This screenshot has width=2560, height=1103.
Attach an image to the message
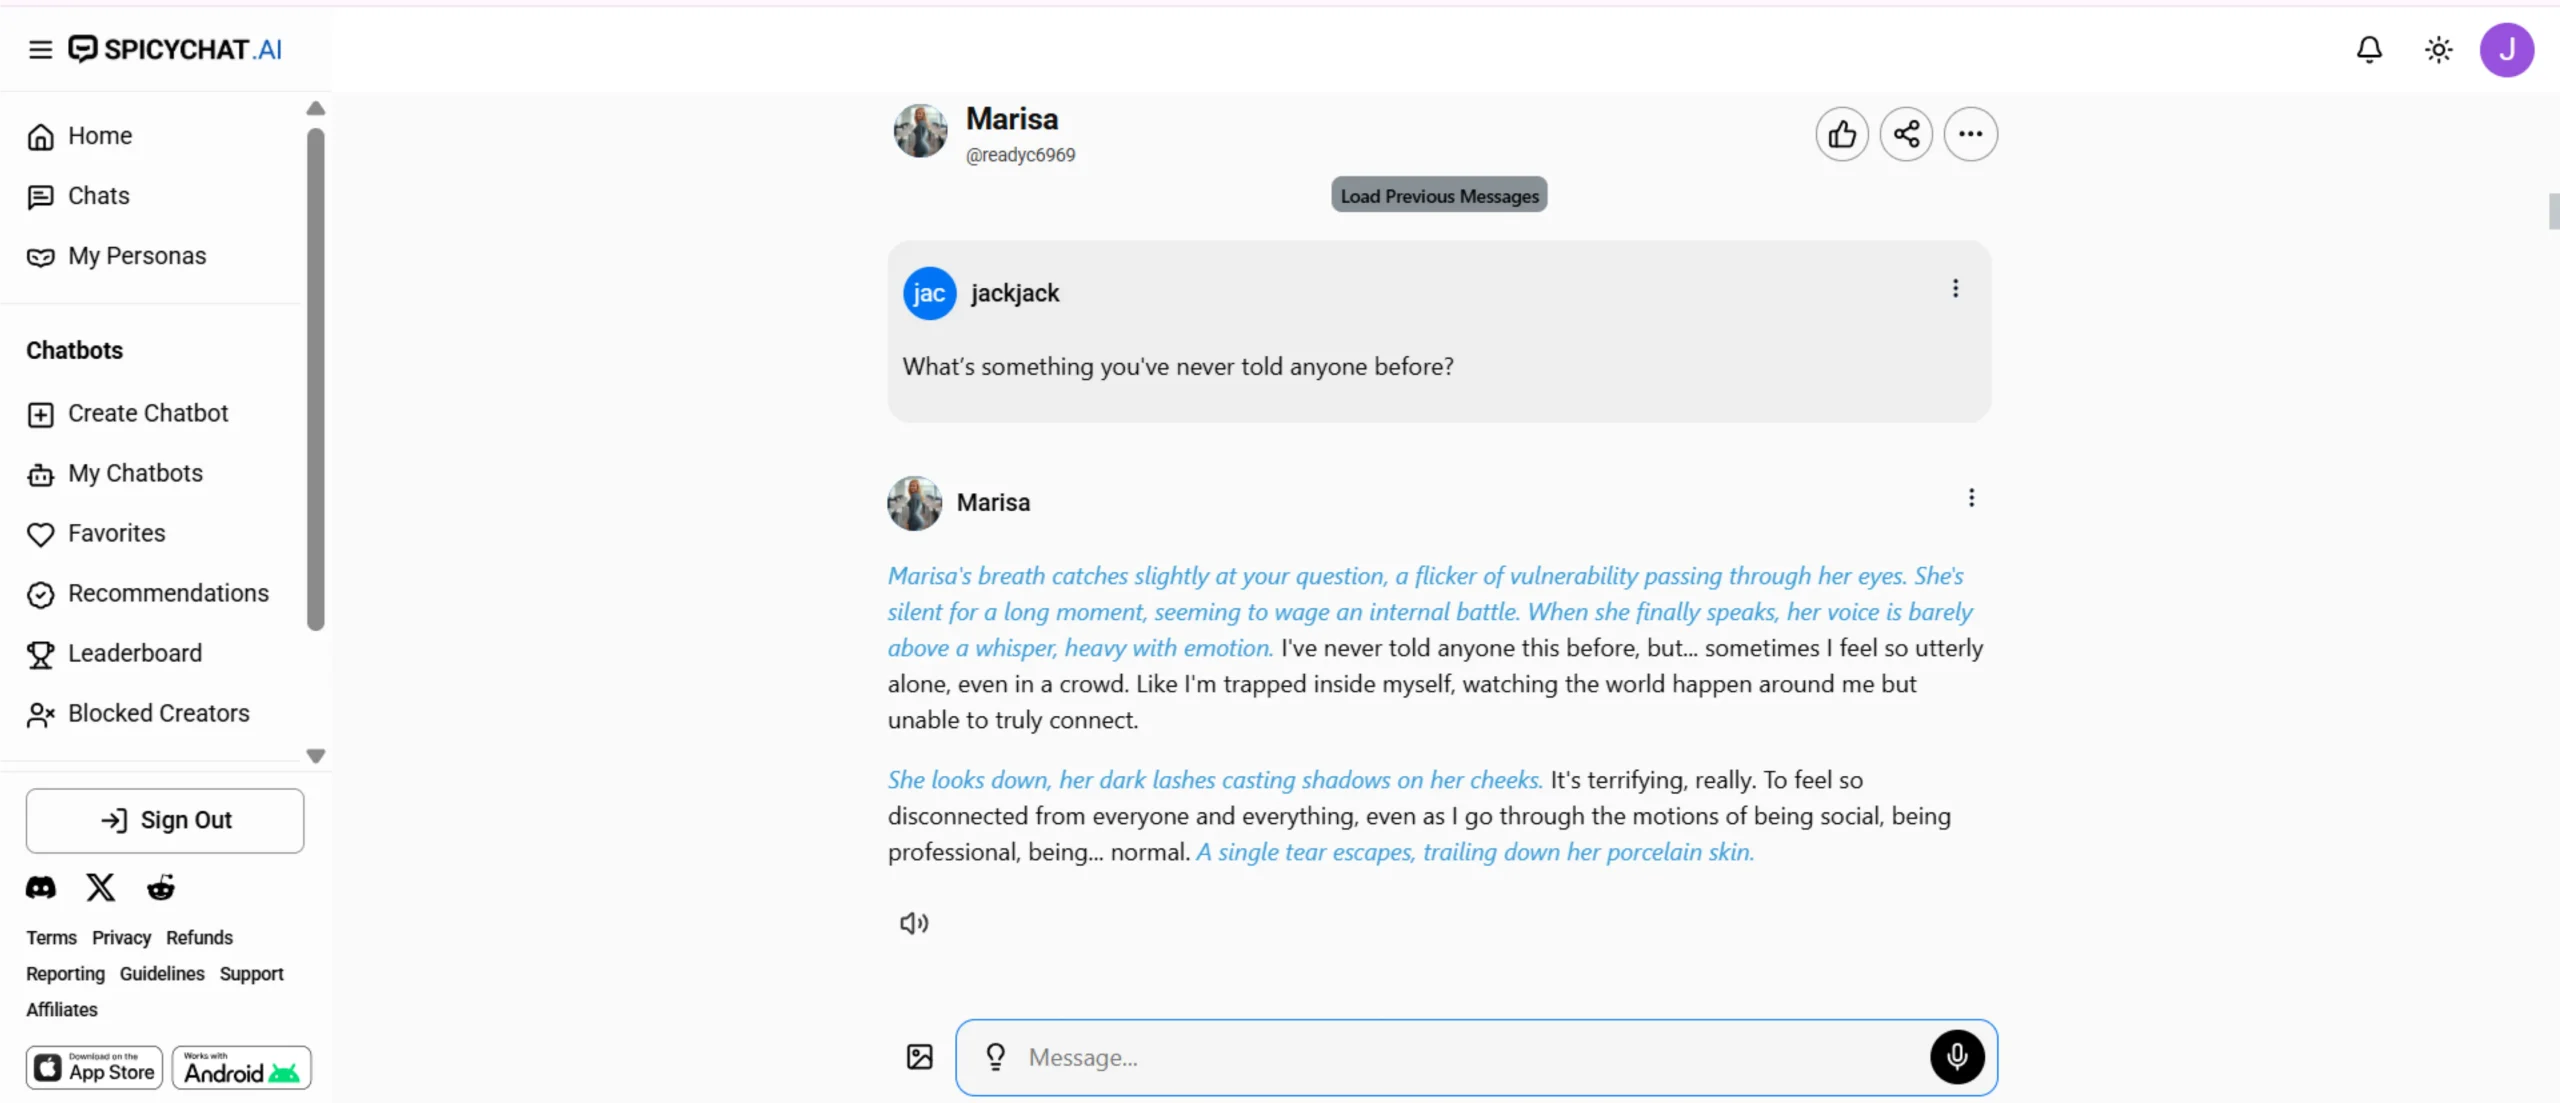click(x=919, y=1057)
